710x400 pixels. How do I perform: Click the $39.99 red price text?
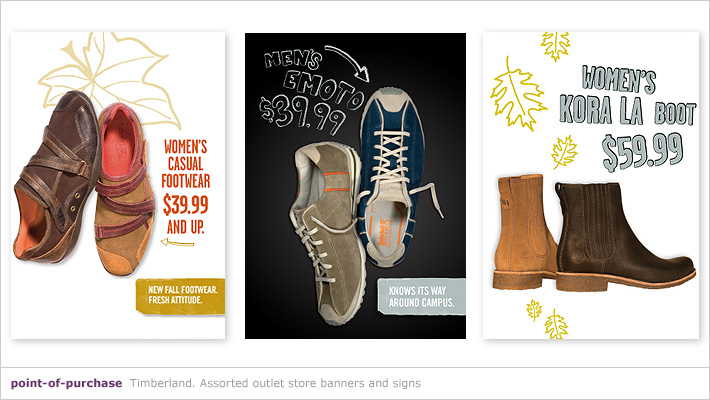tap(186, 204)
